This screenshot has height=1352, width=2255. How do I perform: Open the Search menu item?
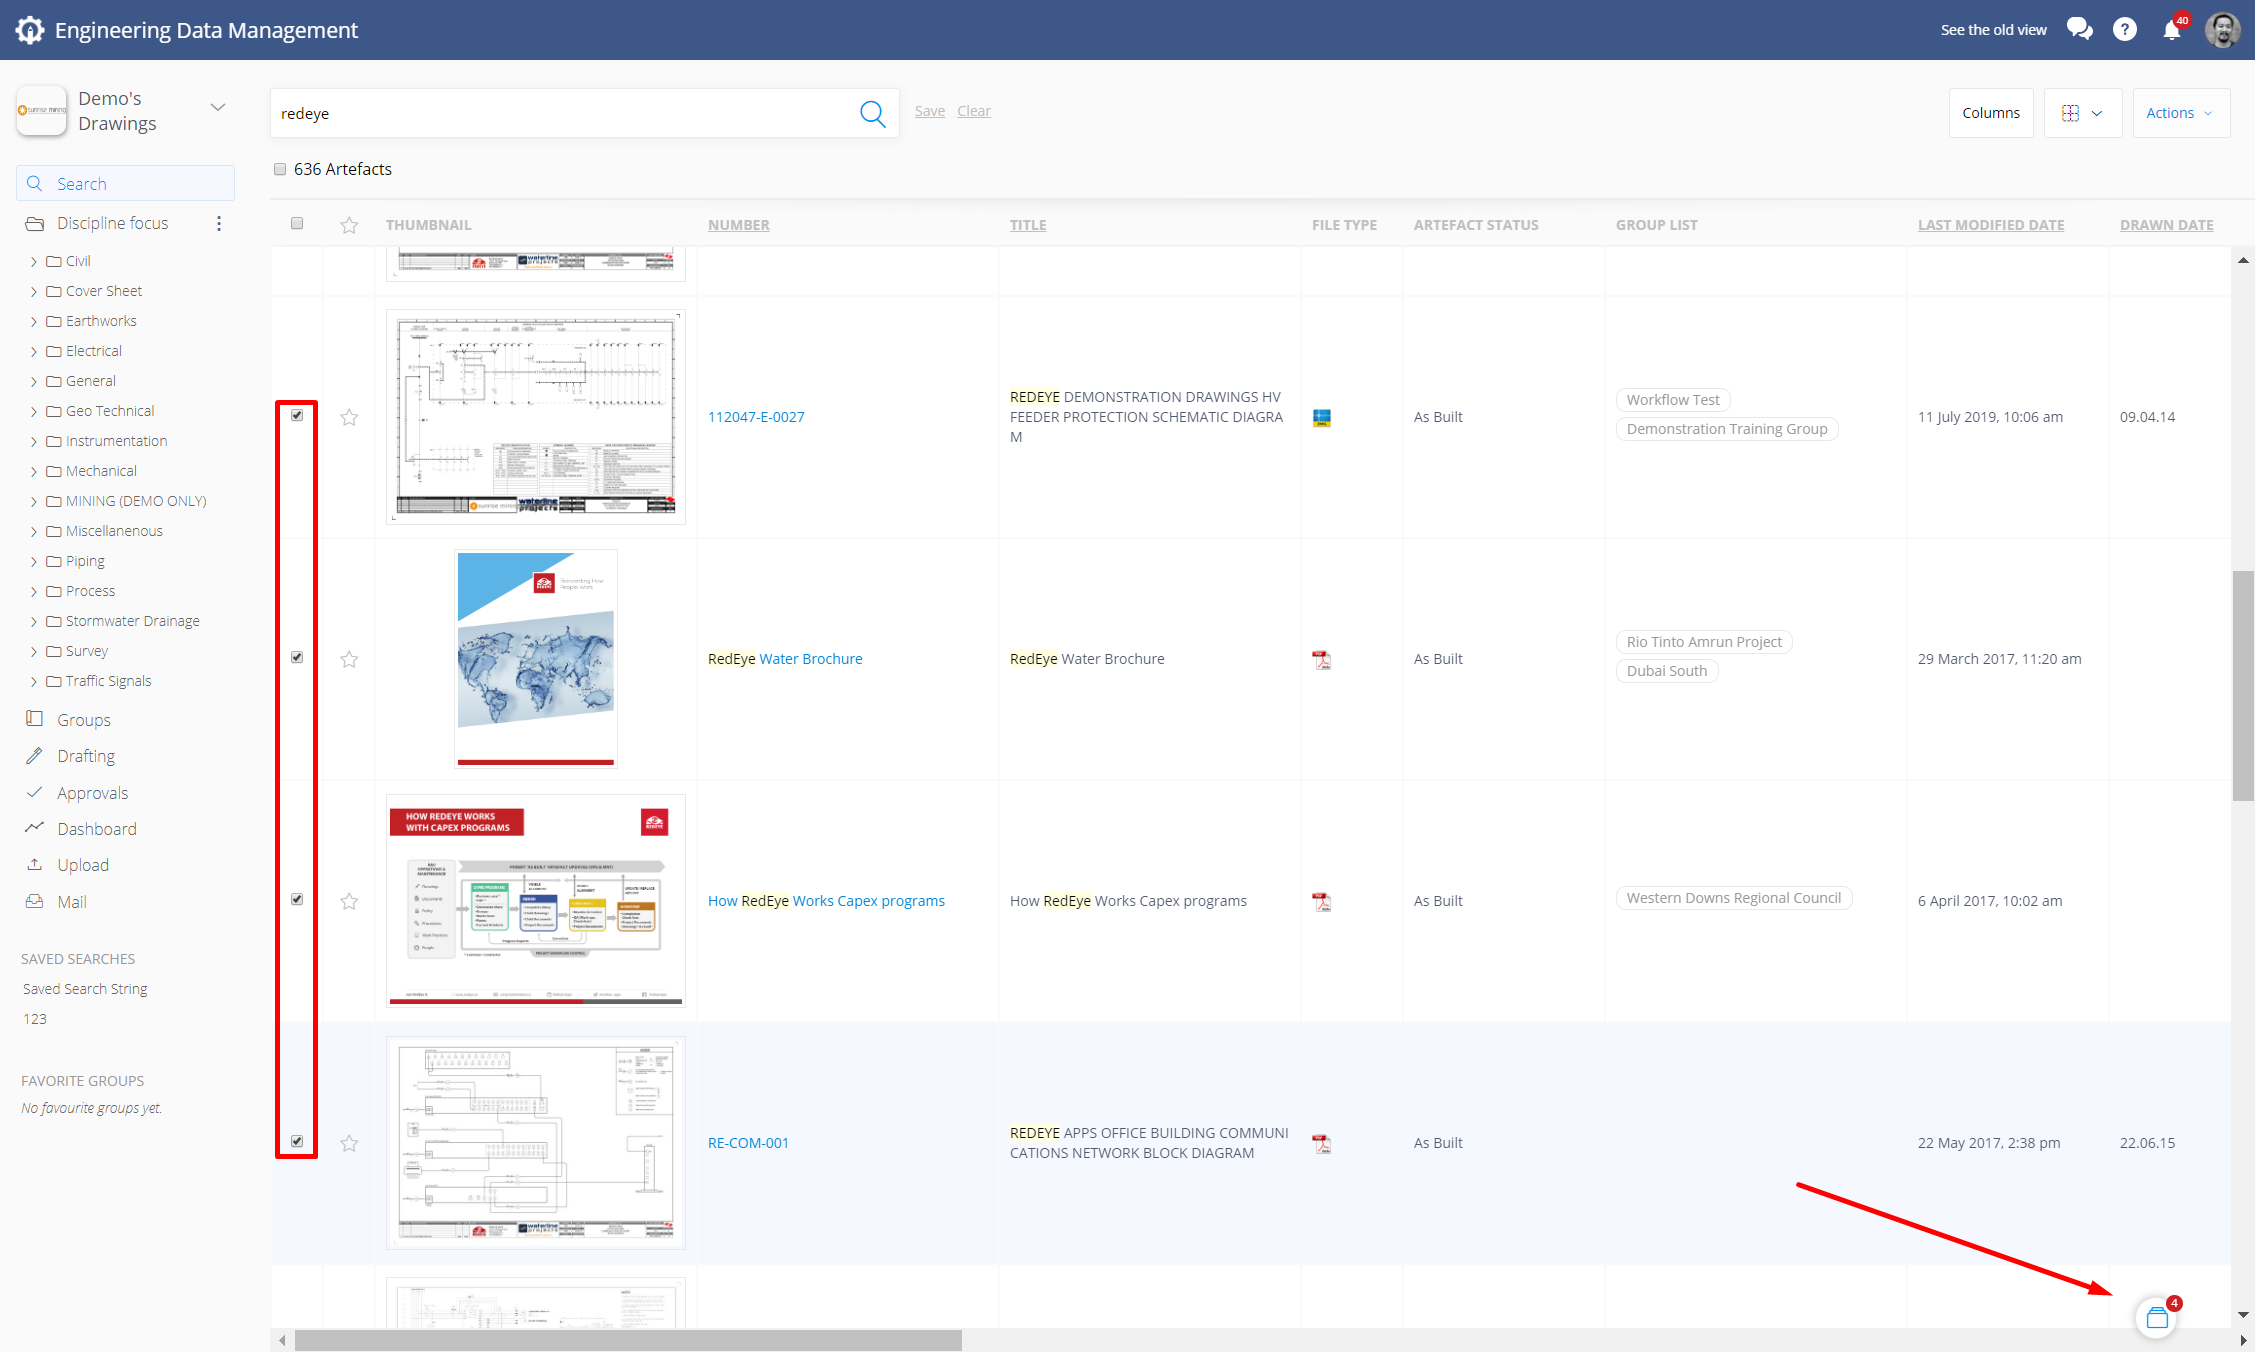(125, 183)
